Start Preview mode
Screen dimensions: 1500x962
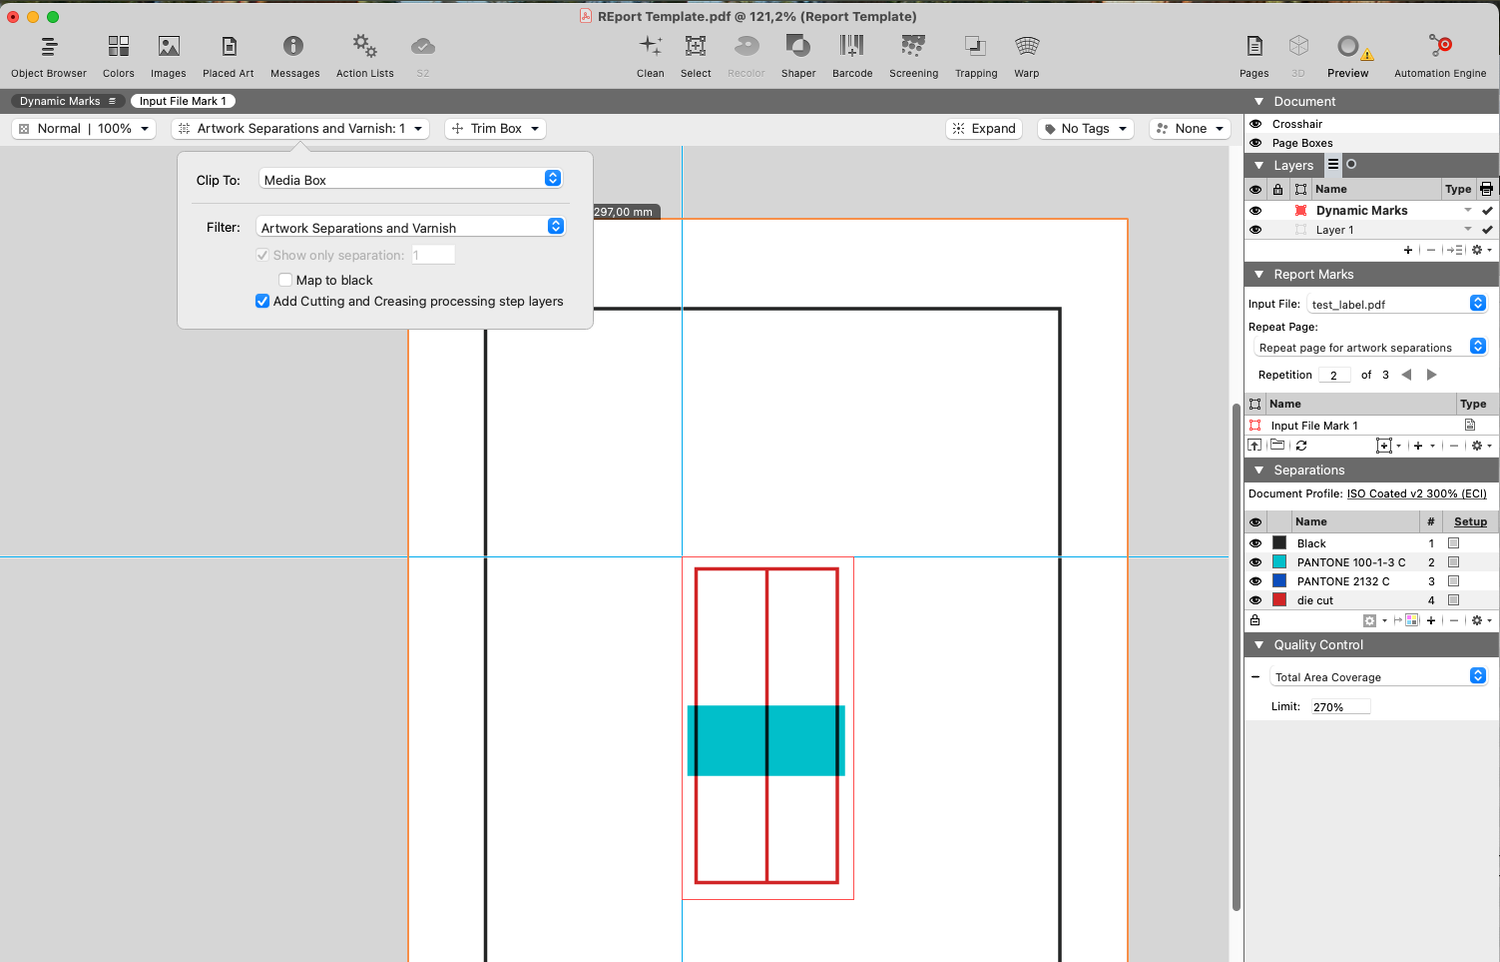coord(1348,56)
